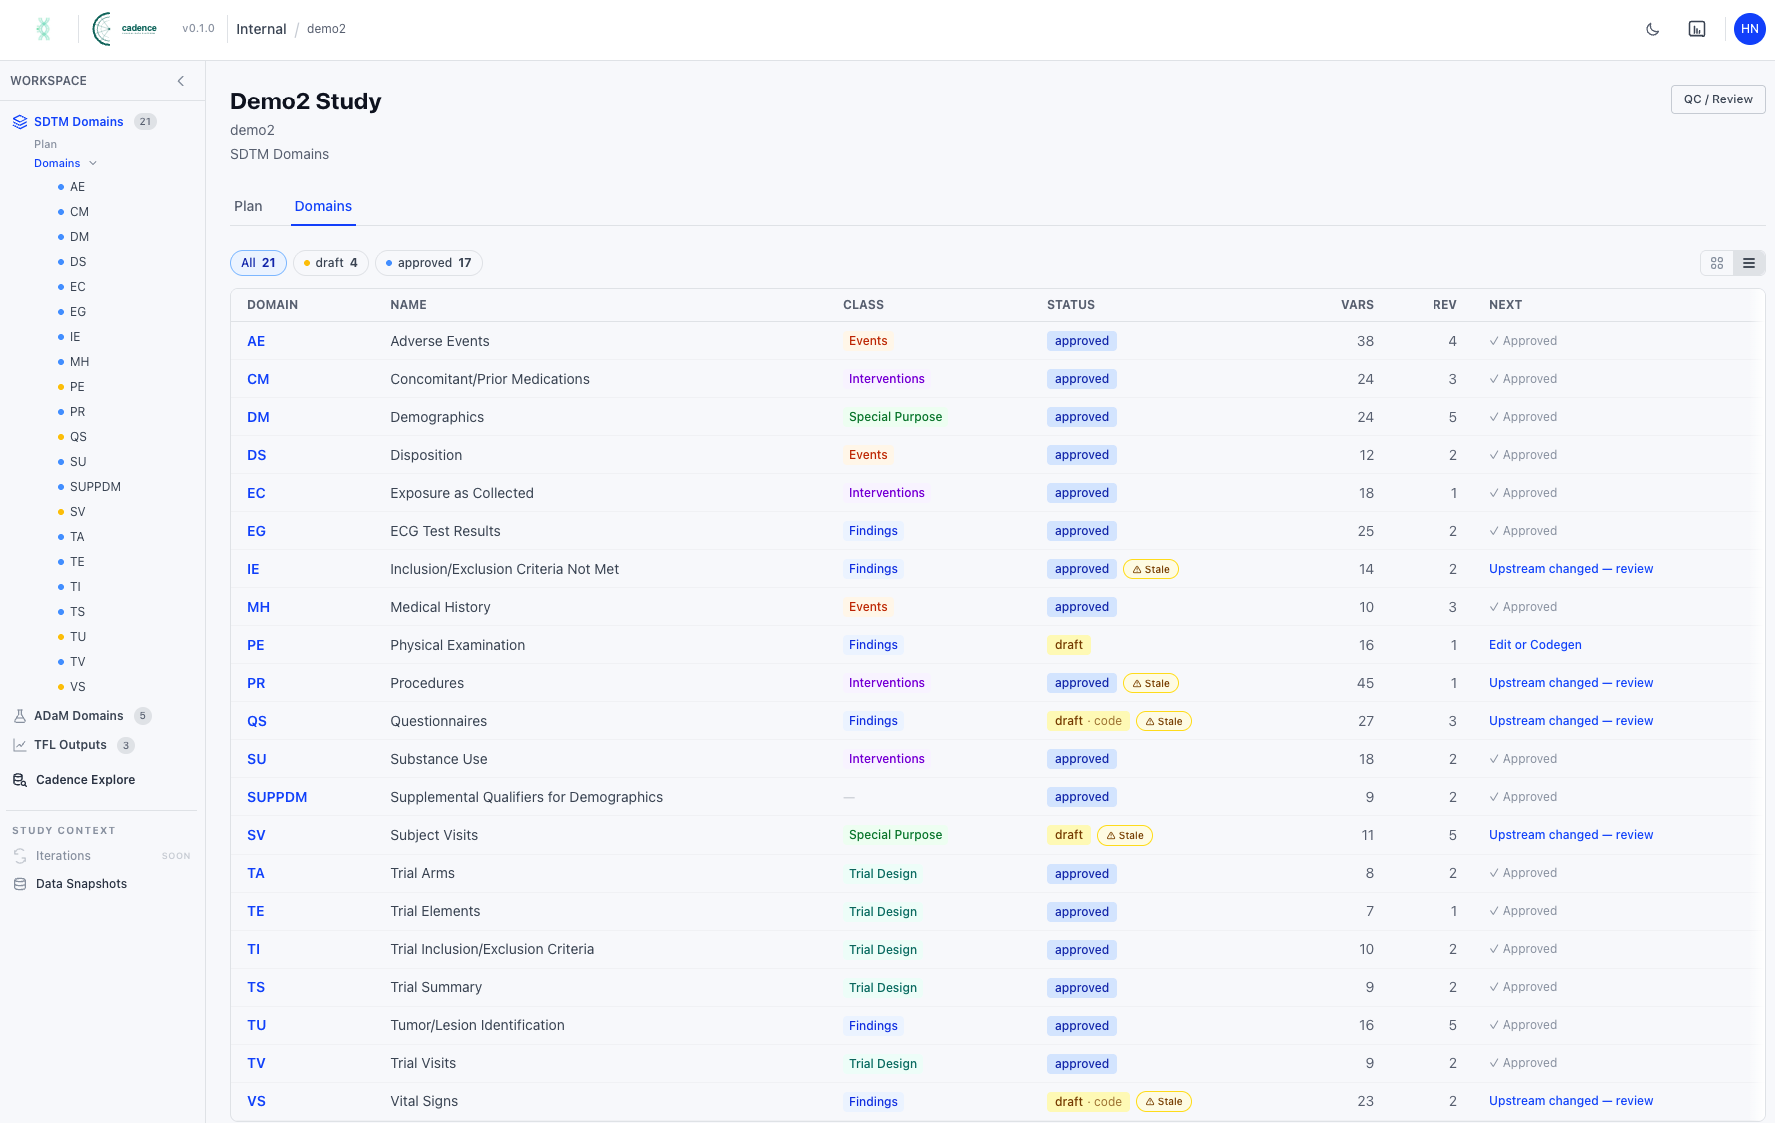Click the SDTM Domains layers icon
The height and width of the screenshot is (1123, 1775).
pos(20,122)
